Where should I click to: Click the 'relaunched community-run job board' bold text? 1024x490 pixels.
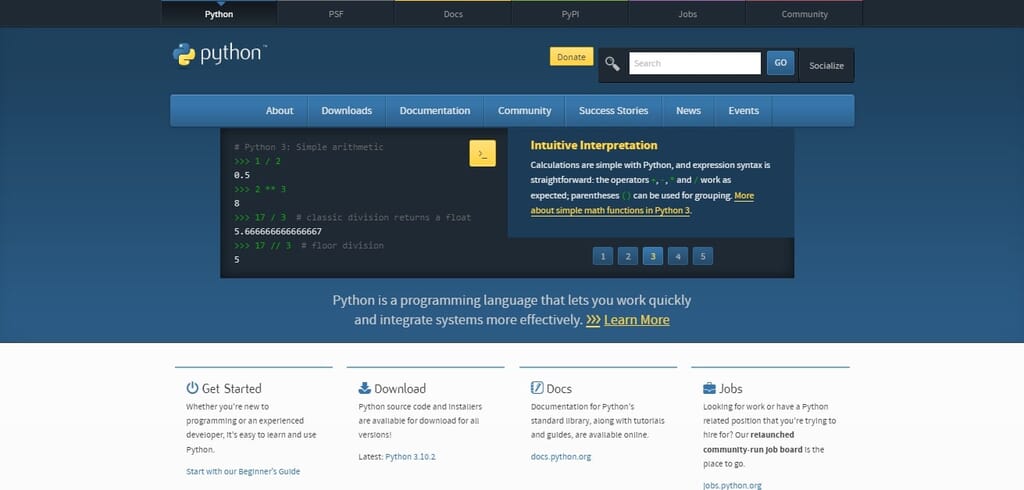click(x=753, y=442)
